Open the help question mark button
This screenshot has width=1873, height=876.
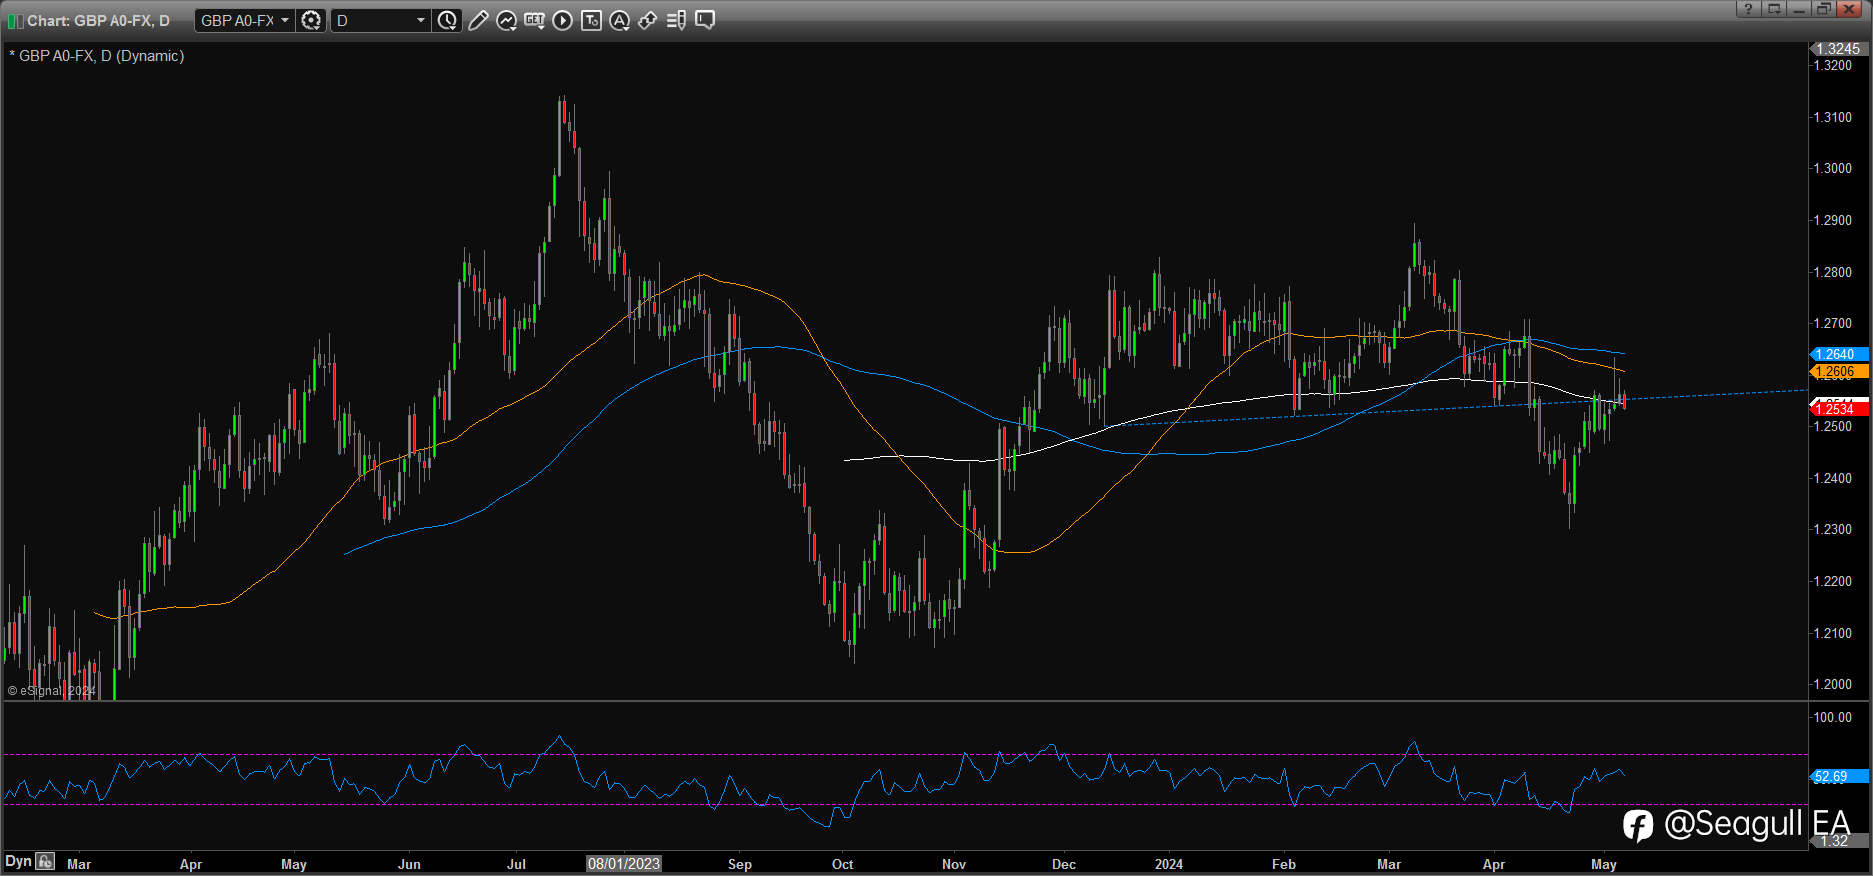[x=1748, y=9]
